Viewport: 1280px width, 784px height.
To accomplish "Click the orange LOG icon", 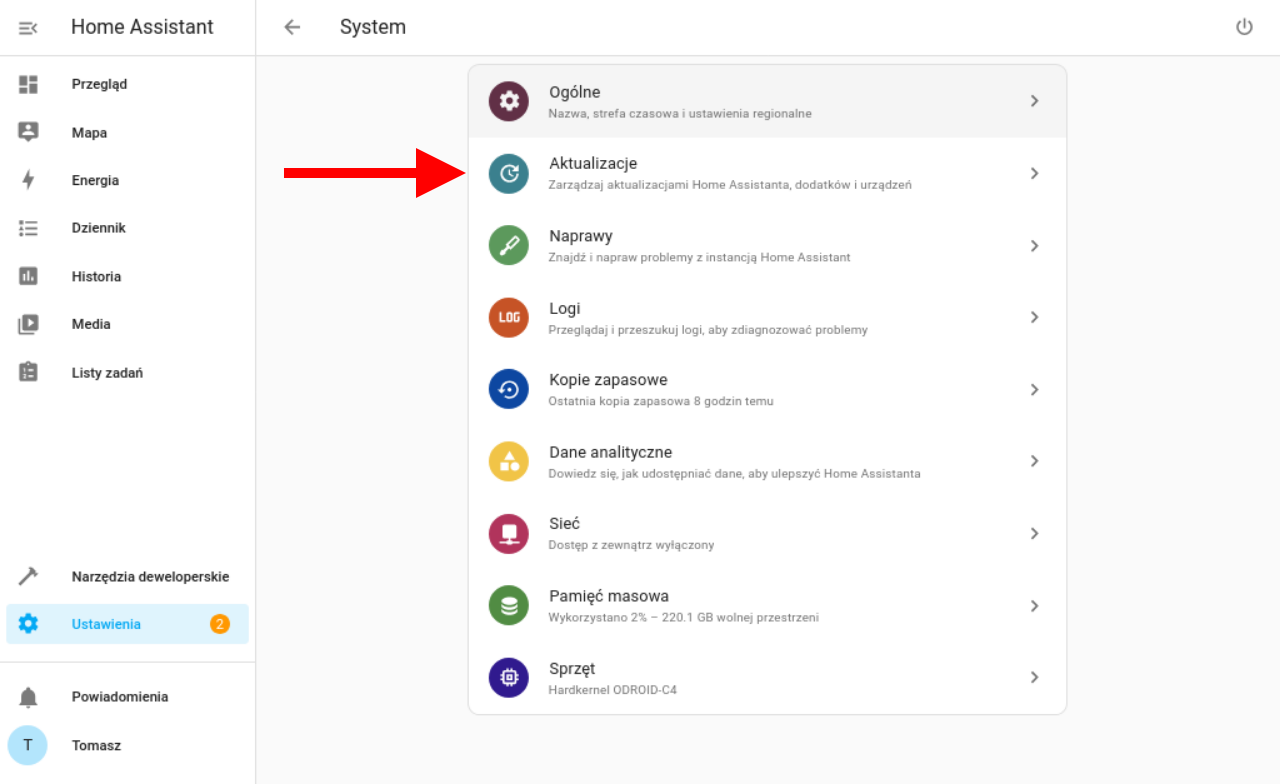I will 508,317.
